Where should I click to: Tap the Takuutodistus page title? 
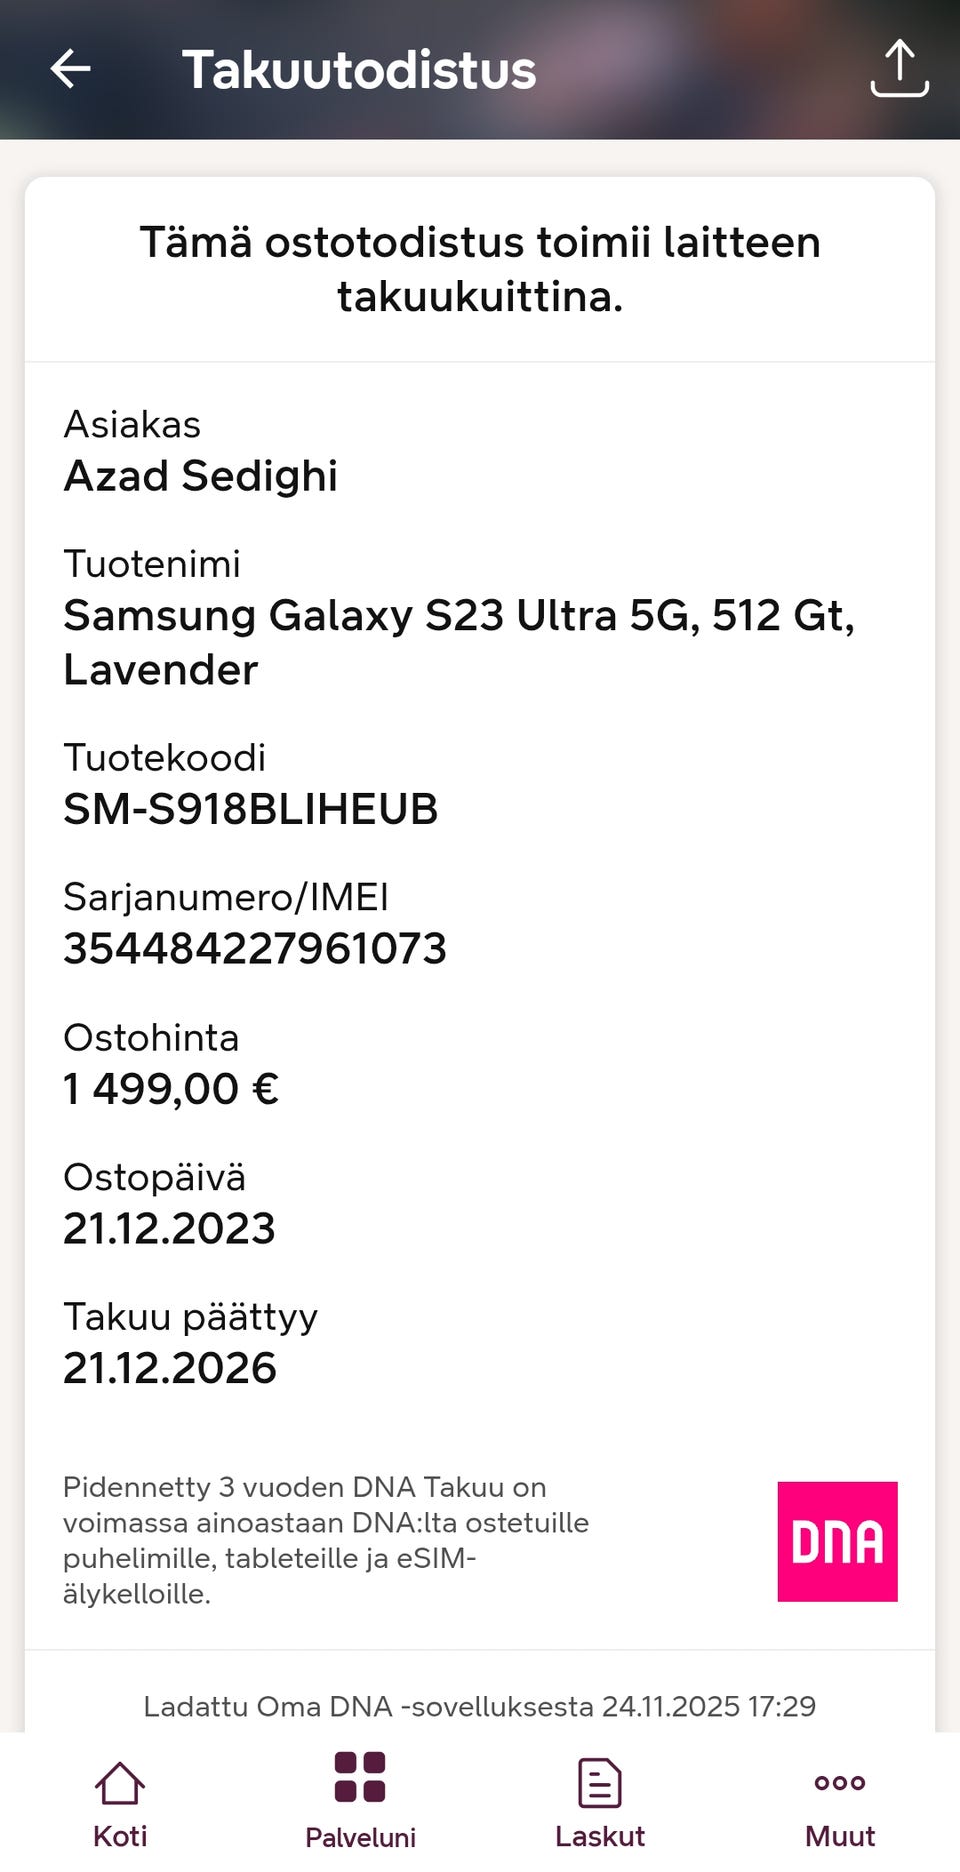359,70
